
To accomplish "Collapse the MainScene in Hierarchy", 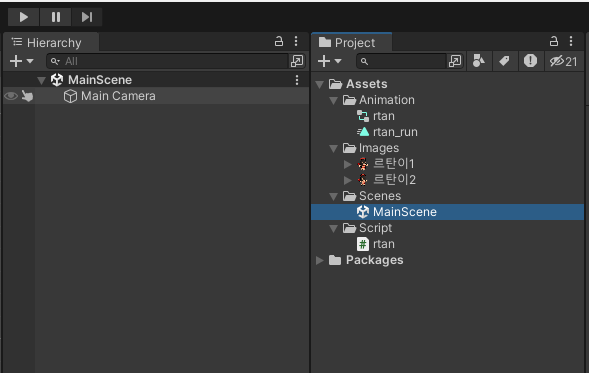I will tap(41, 80).
